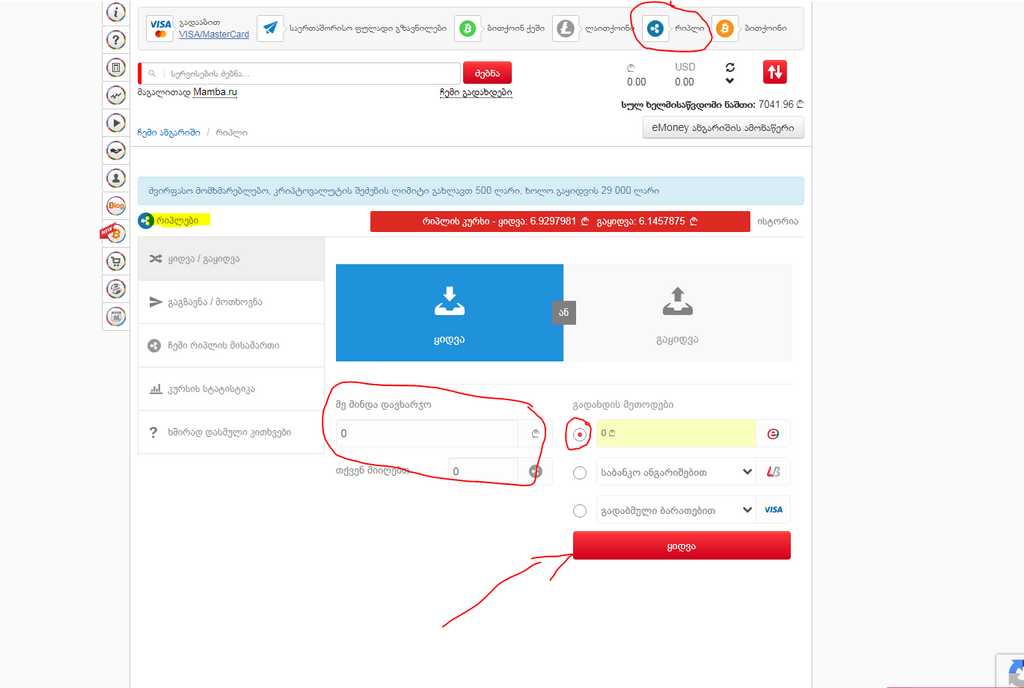The image size is (1024, 688).
Task: Expand the გადაბმული ბარათებით dropdown
Action: coord(675,510)
